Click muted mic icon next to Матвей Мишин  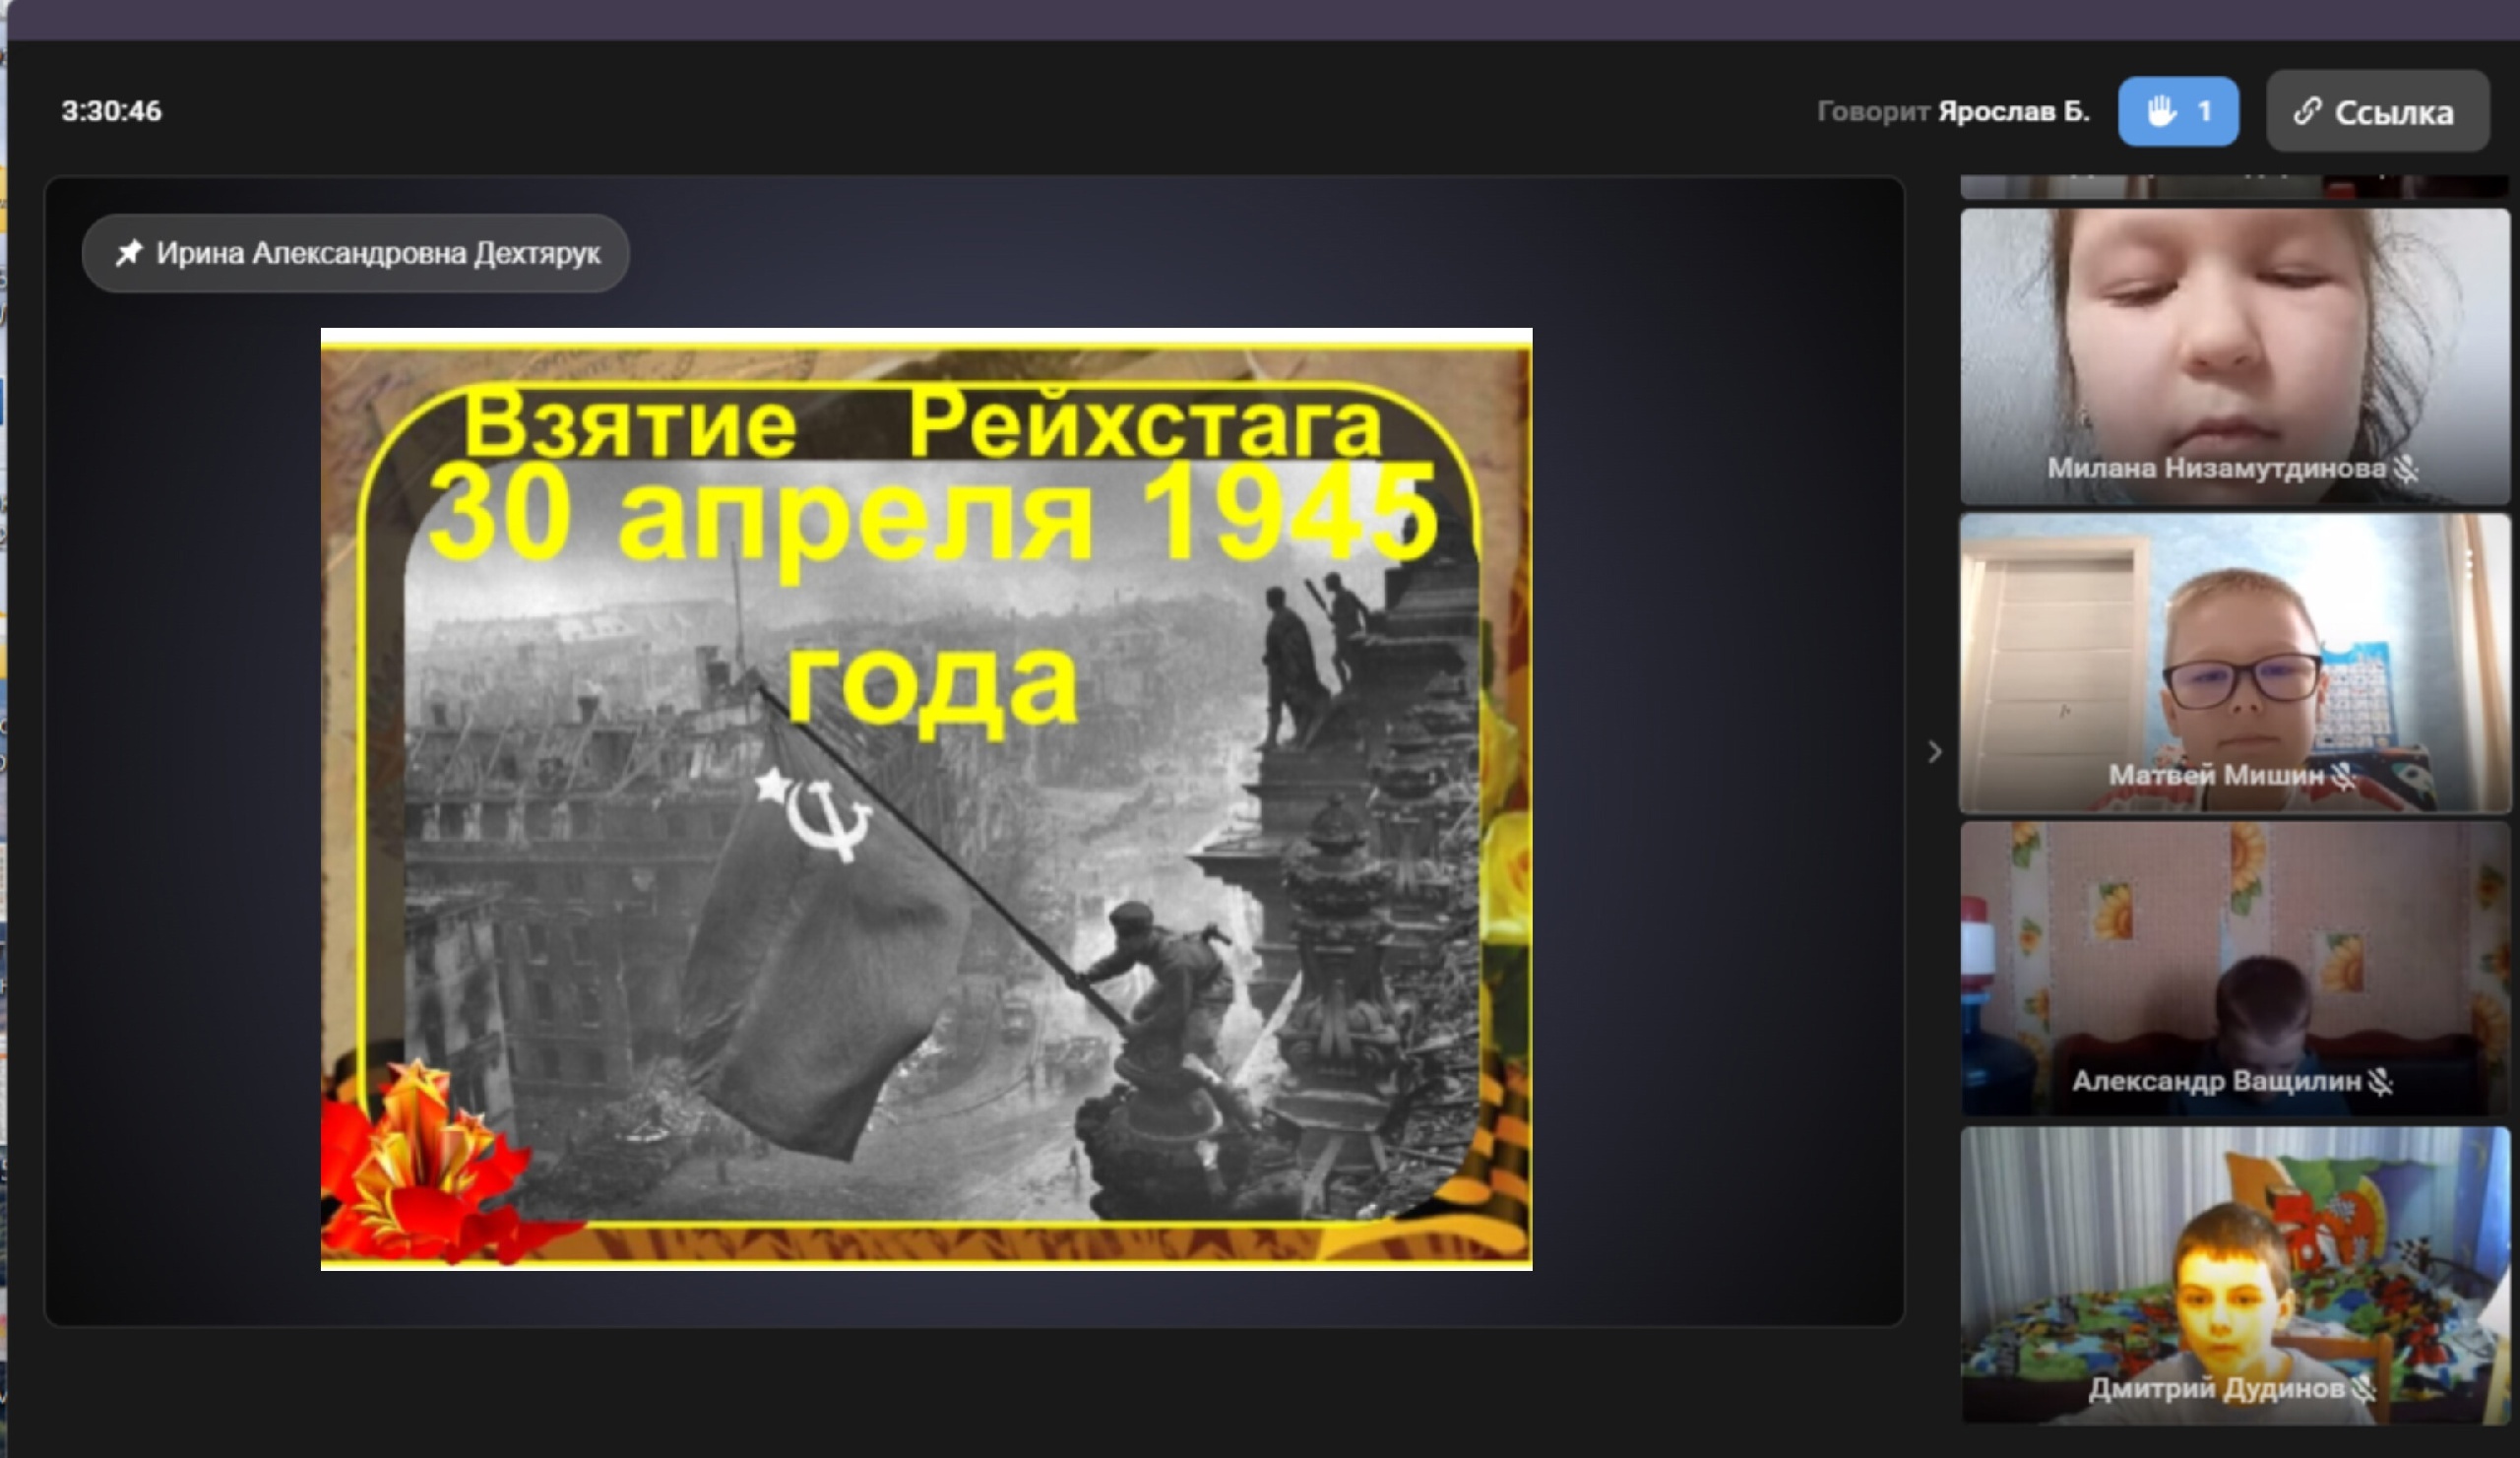pos(2343,775)
